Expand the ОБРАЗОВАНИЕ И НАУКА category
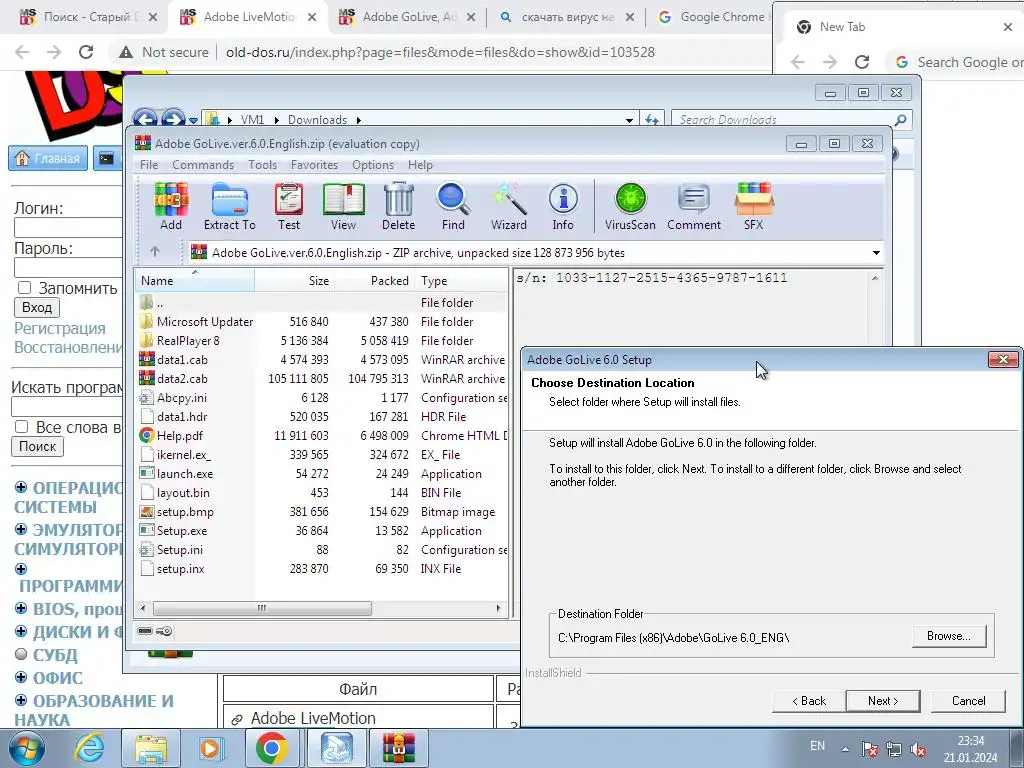 tap(21, 700)
